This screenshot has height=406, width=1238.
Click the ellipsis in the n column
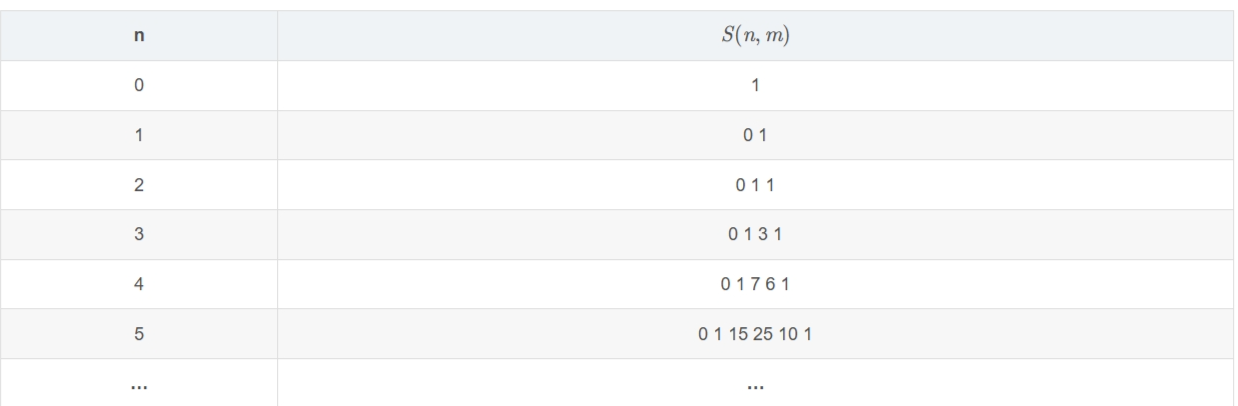139,384
